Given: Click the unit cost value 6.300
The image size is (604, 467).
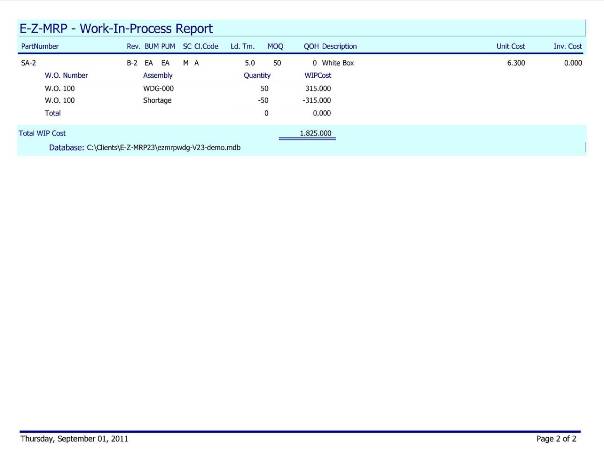Looking at the screenshot, I should (516, 63).
